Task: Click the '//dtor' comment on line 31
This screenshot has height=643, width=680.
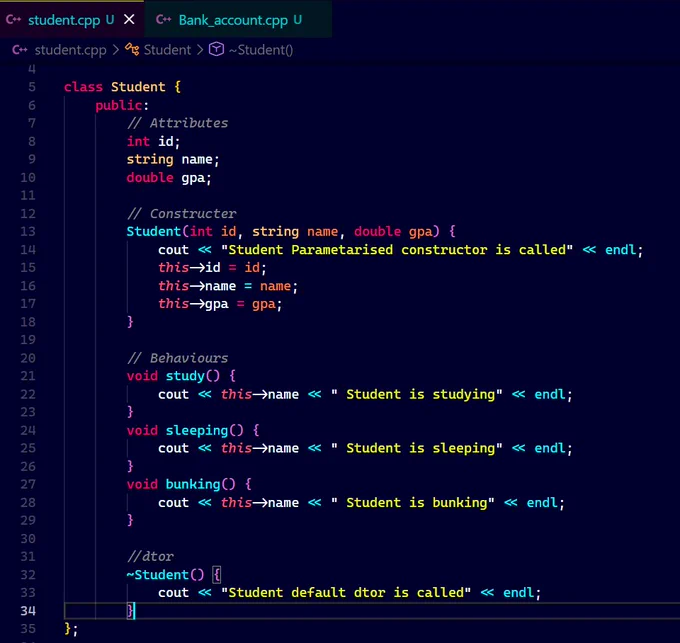Action: (150, 557)
